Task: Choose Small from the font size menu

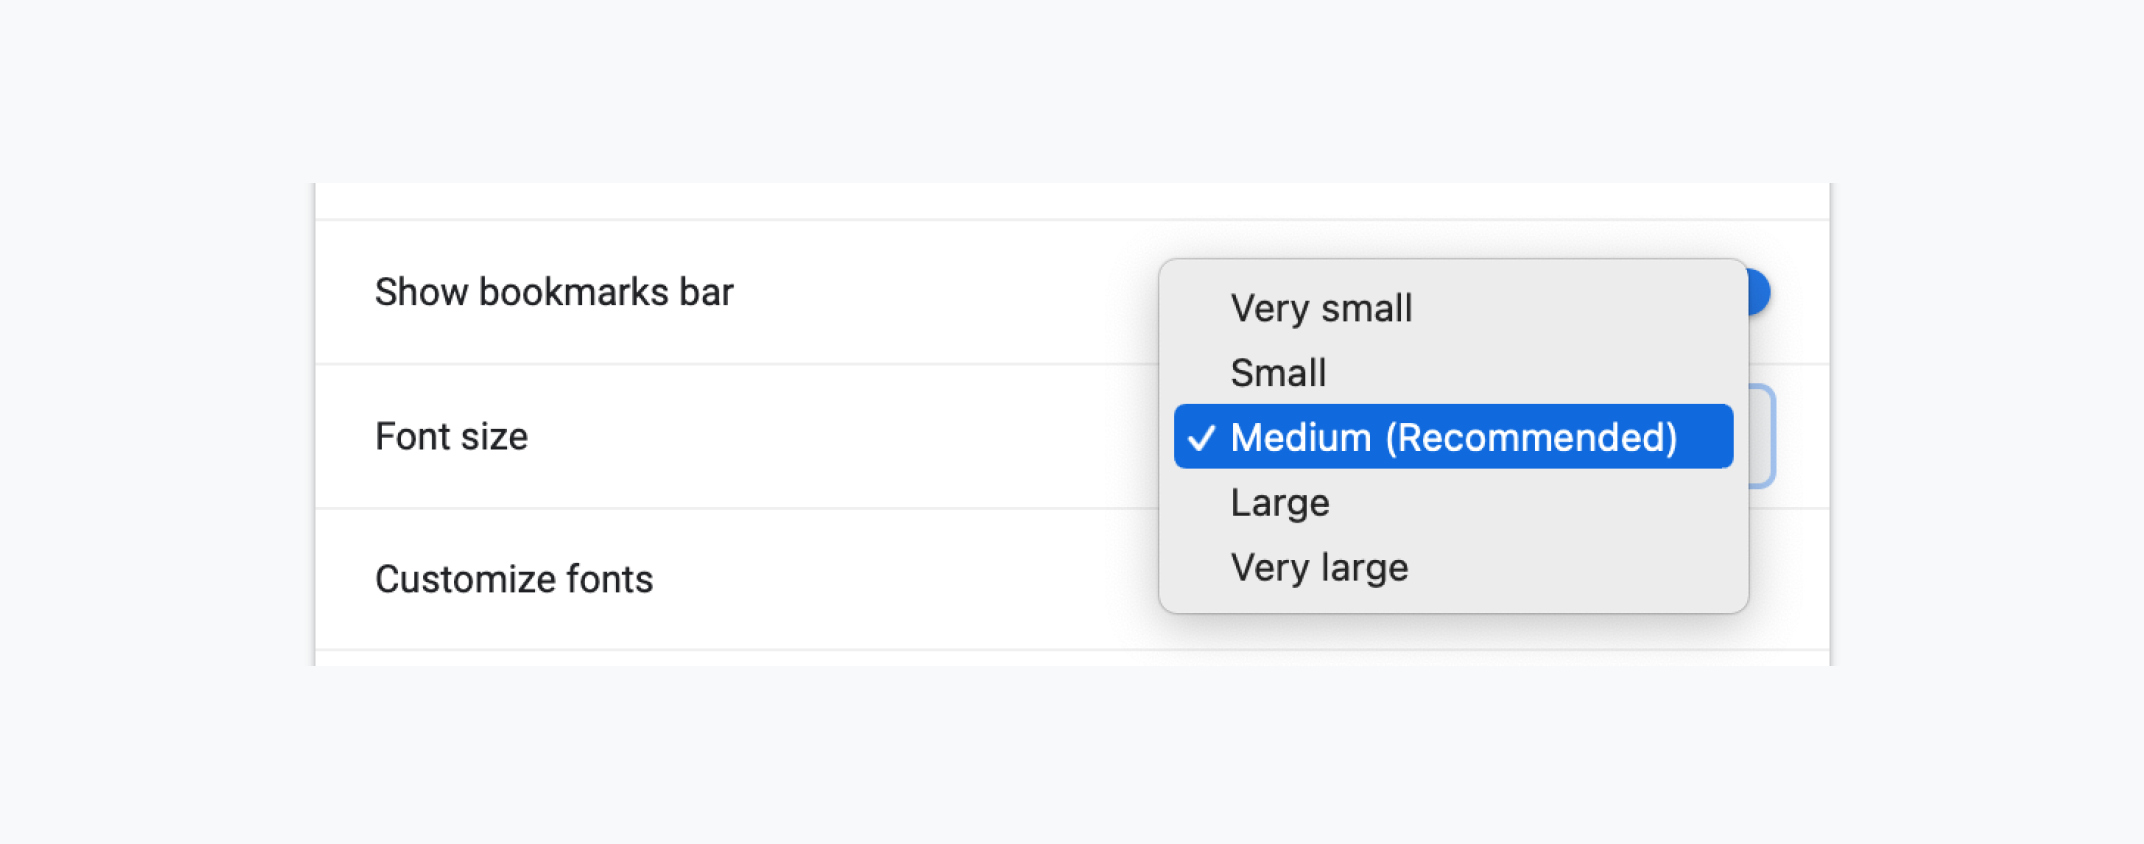Action: click(x=1278, y=373)
